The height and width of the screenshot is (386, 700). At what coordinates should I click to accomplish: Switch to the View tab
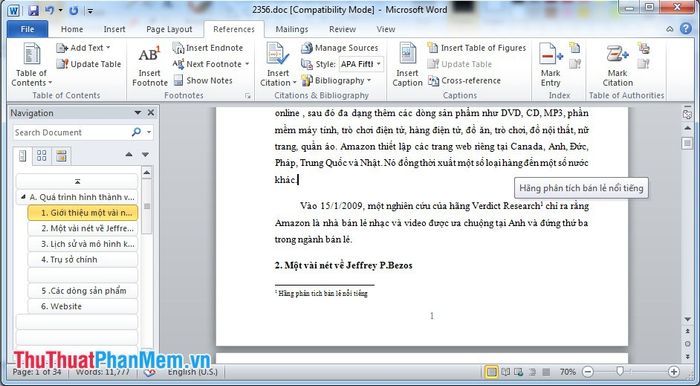pos(386,29)
